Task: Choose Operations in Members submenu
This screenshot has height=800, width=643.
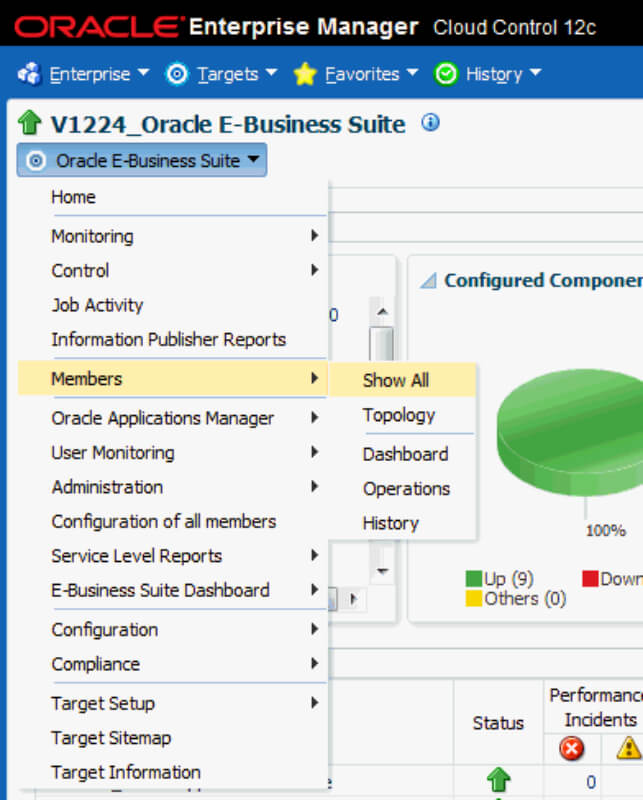Action: [x=402, y=489]
